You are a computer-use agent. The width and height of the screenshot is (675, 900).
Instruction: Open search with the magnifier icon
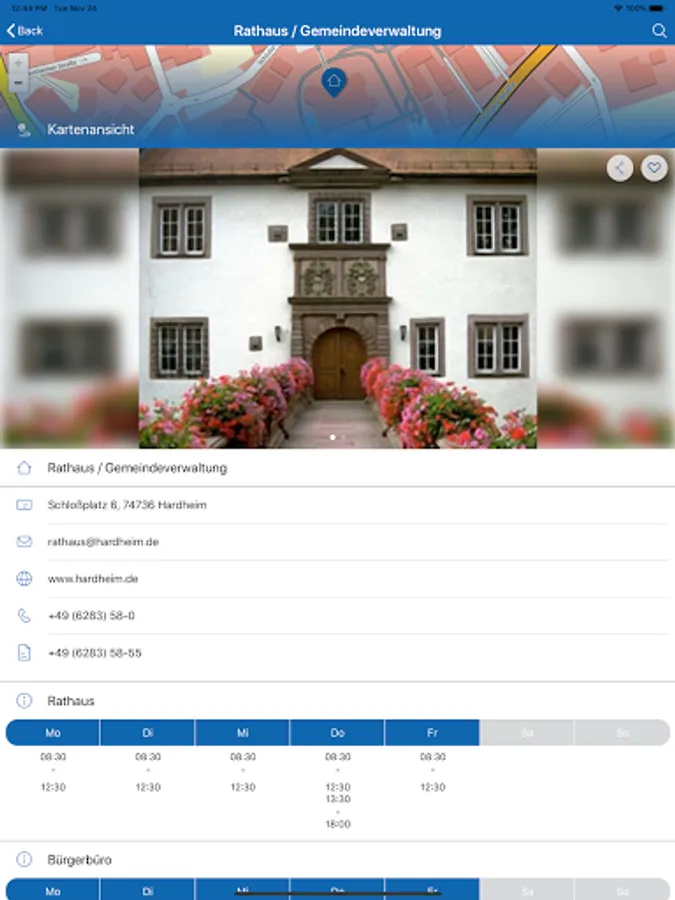click(659, 31)
